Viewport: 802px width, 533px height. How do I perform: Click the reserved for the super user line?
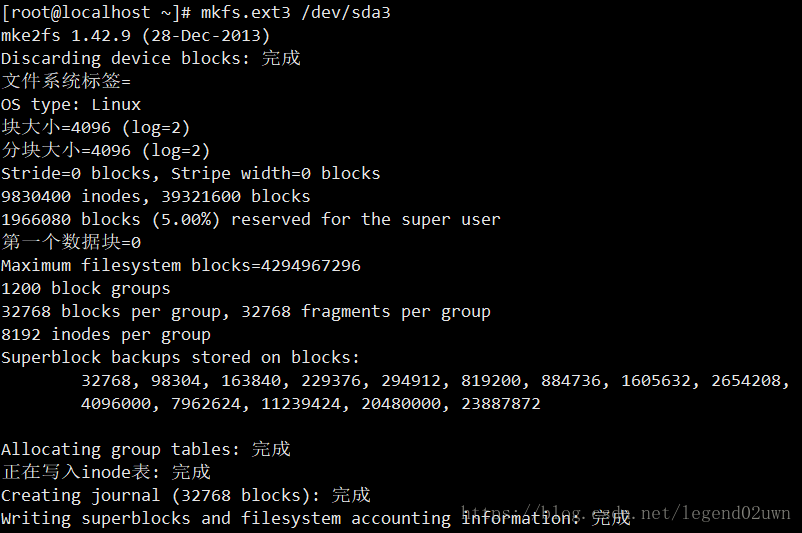click(x=250, y=219)
